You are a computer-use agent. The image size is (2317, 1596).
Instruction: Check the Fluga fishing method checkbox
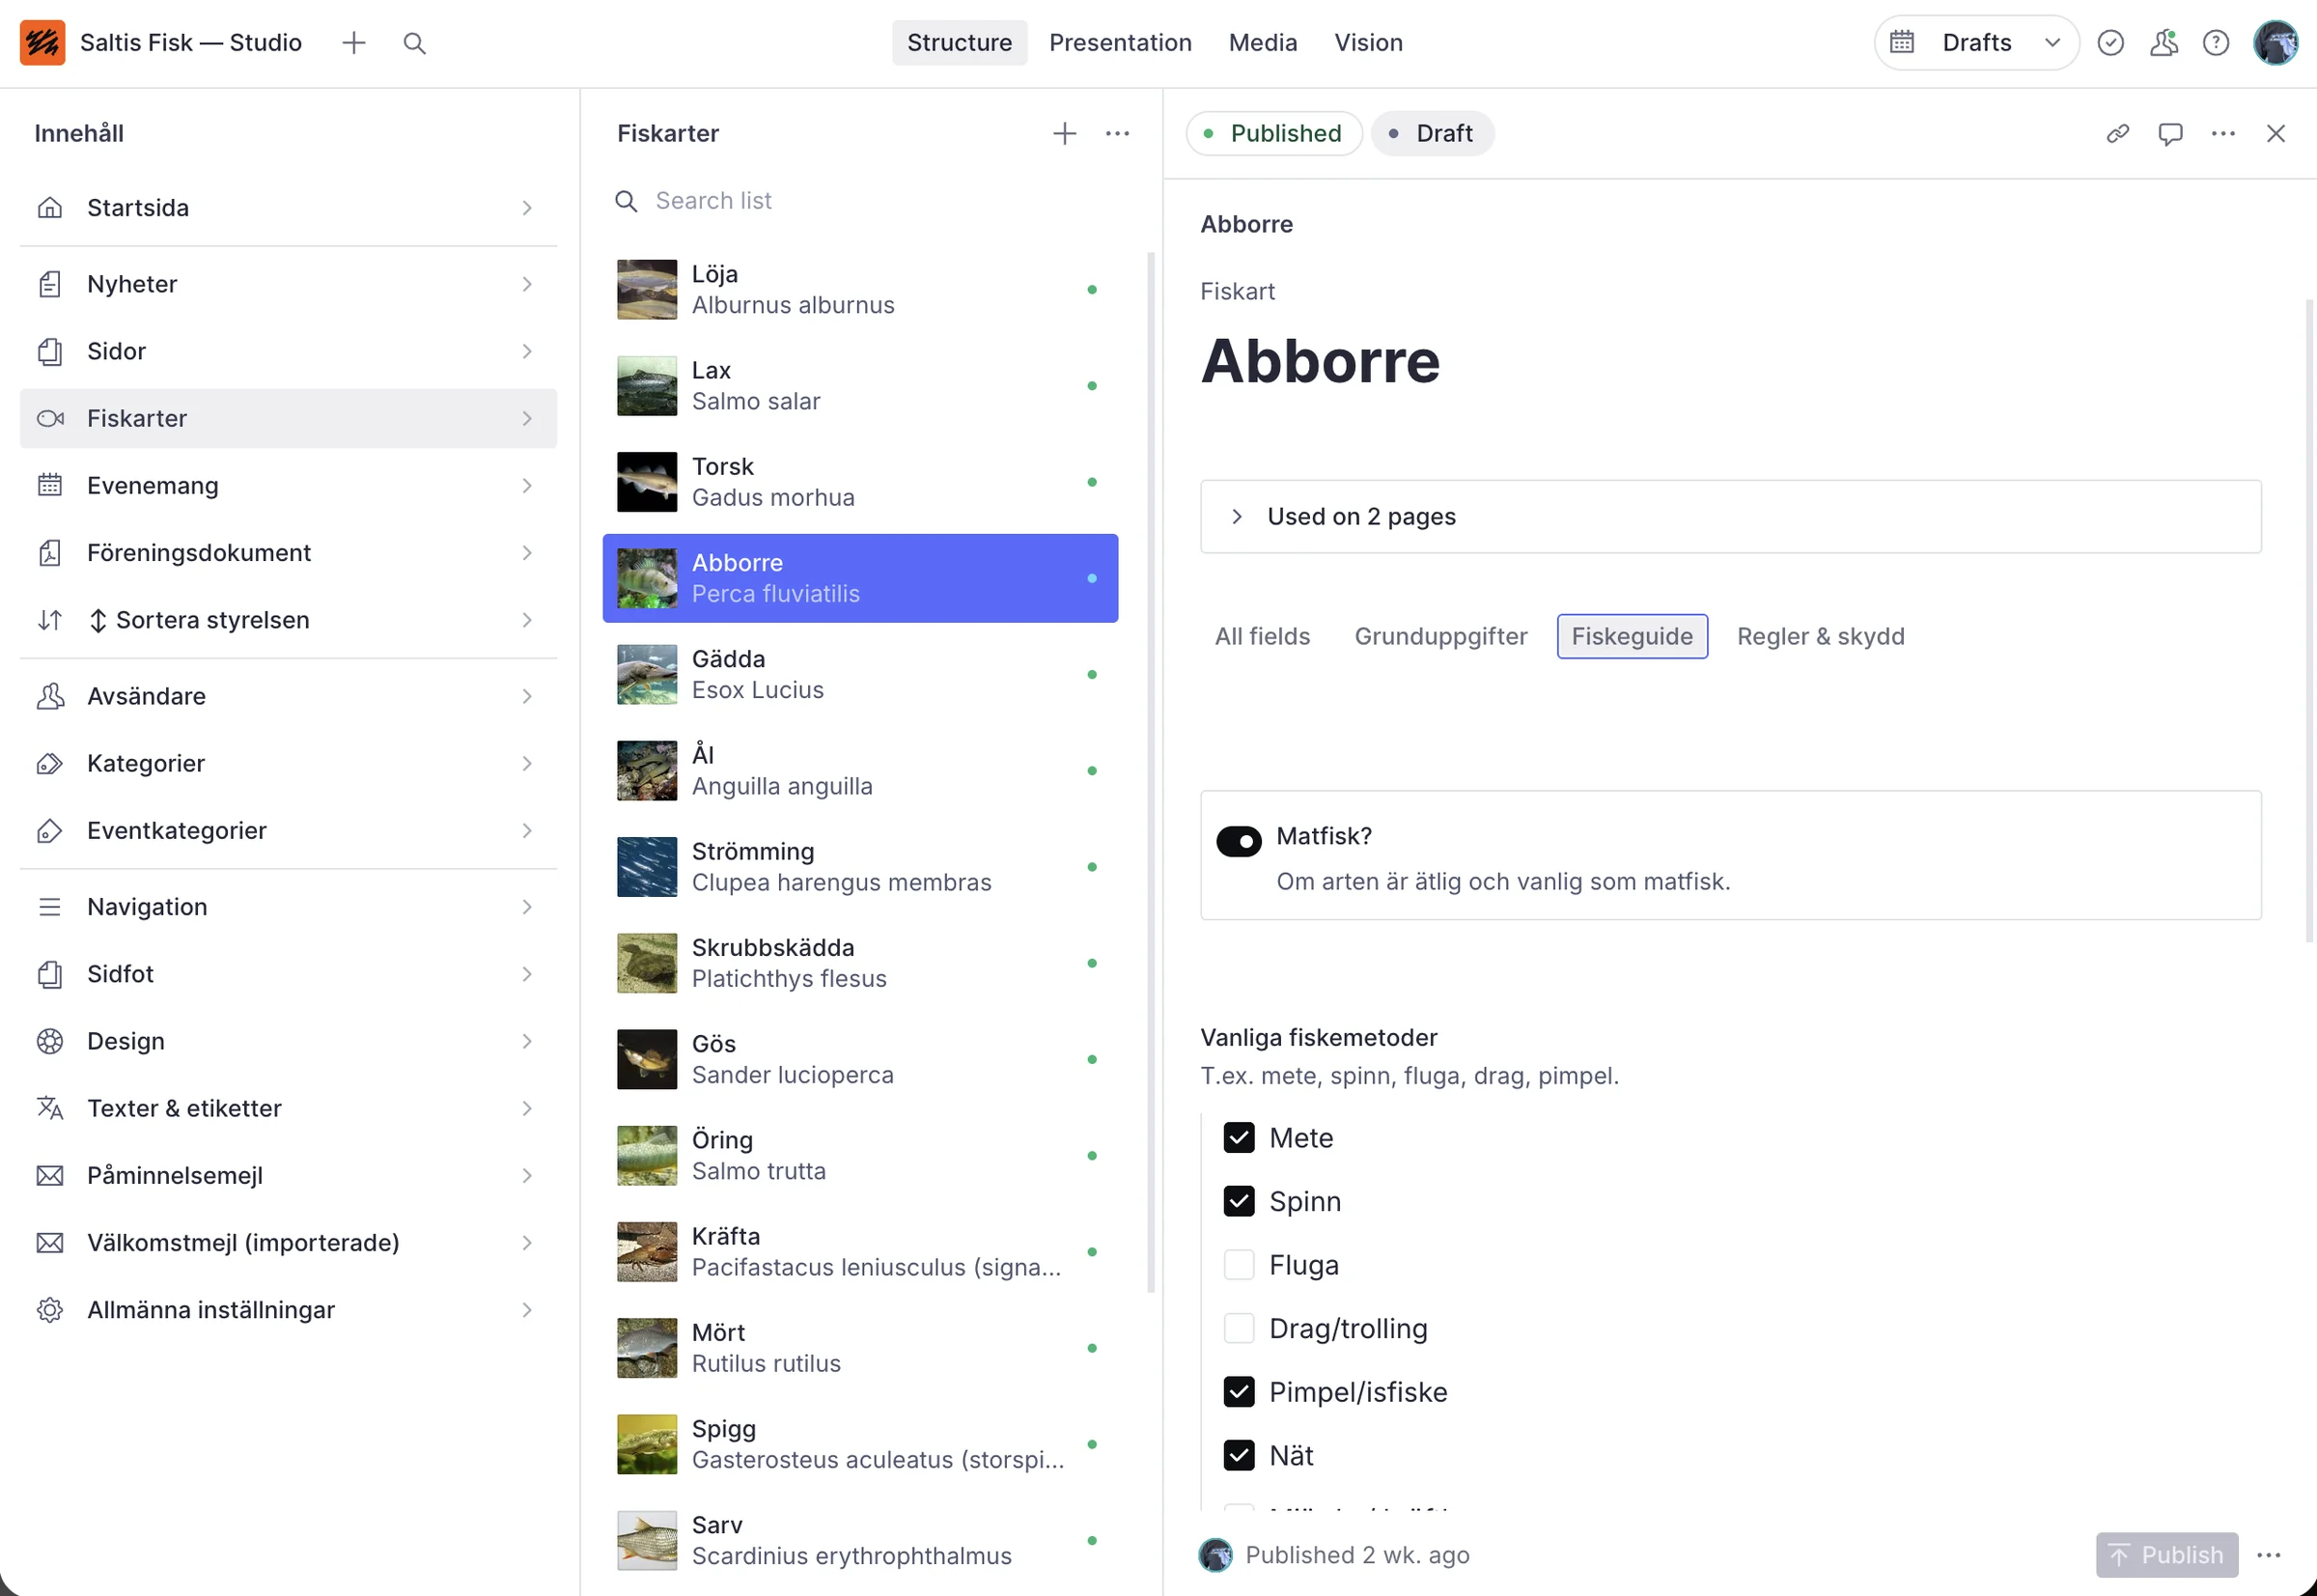coord(1238,1265)
